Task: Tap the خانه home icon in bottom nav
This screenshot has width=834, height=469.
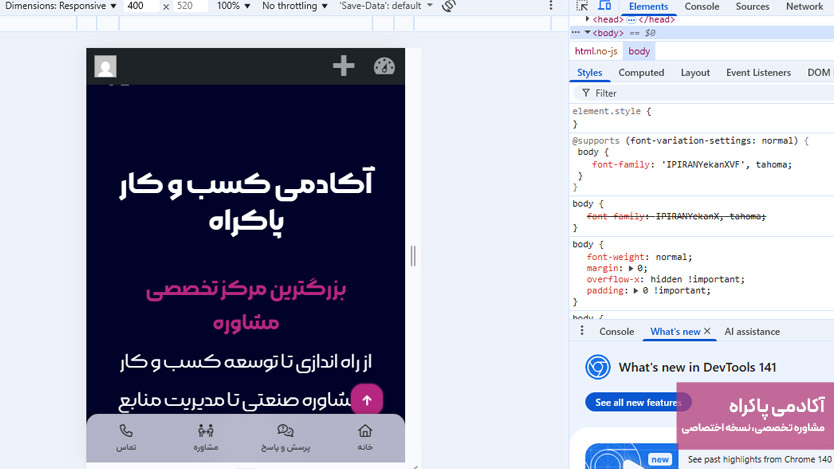Action: (365, 431)
